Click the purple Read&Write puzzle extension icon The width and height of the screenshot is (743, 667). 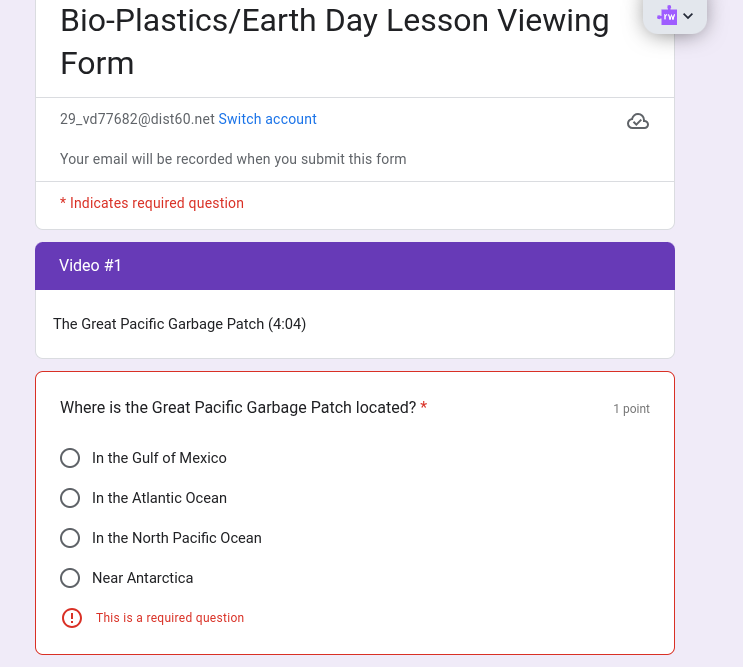(668, 15)
